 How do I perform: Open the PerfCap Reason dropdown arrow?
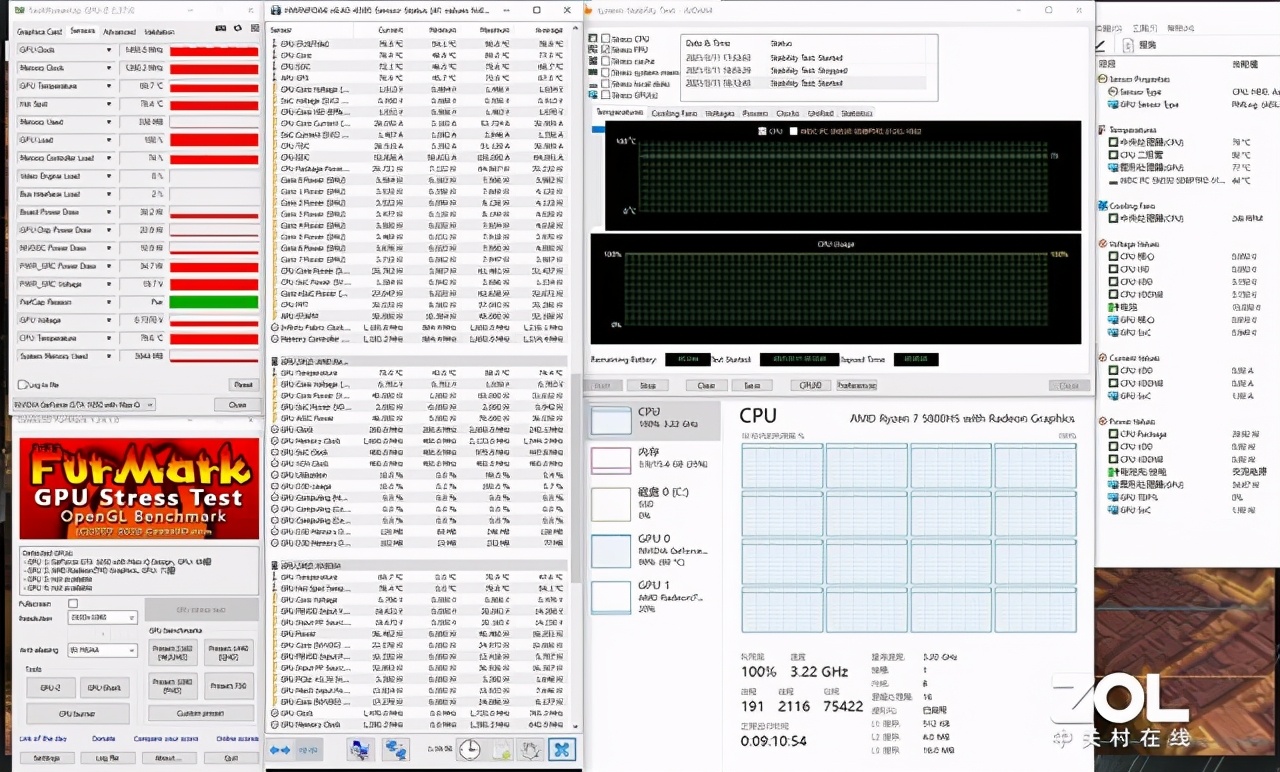coord(110,302)
